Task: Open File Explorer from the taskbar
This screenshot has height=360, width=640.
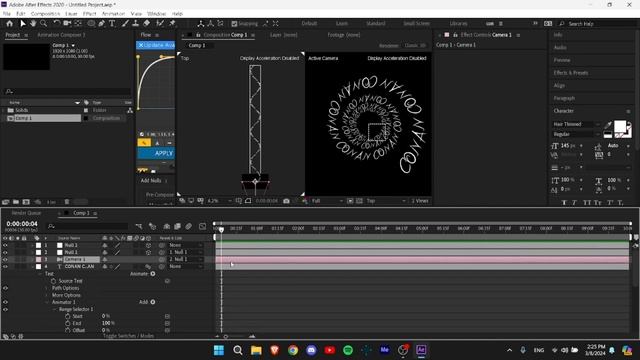Action: coord(256,350)
